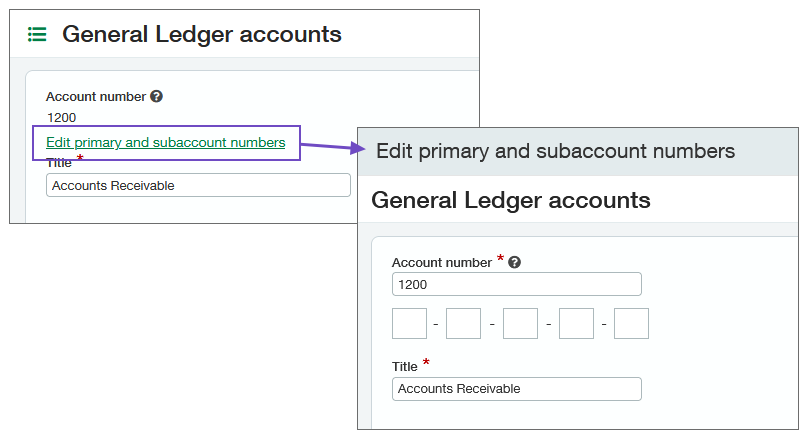Click Account number label above static 1200 text
The width and height of the screenshot is (808, 439).
(x=96, y=97)
